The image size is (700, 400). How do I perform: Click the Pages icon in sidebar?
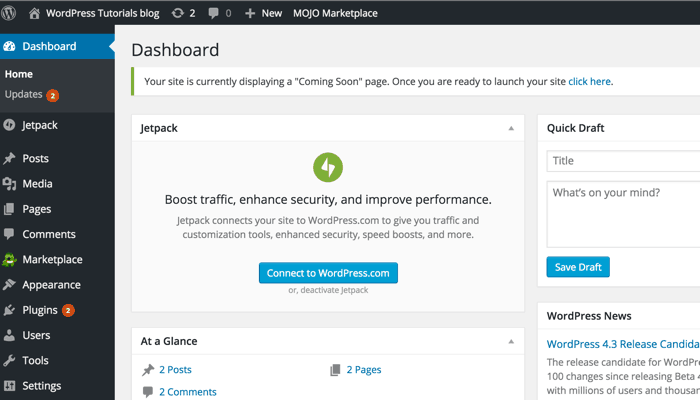click(x=9, y=209)
